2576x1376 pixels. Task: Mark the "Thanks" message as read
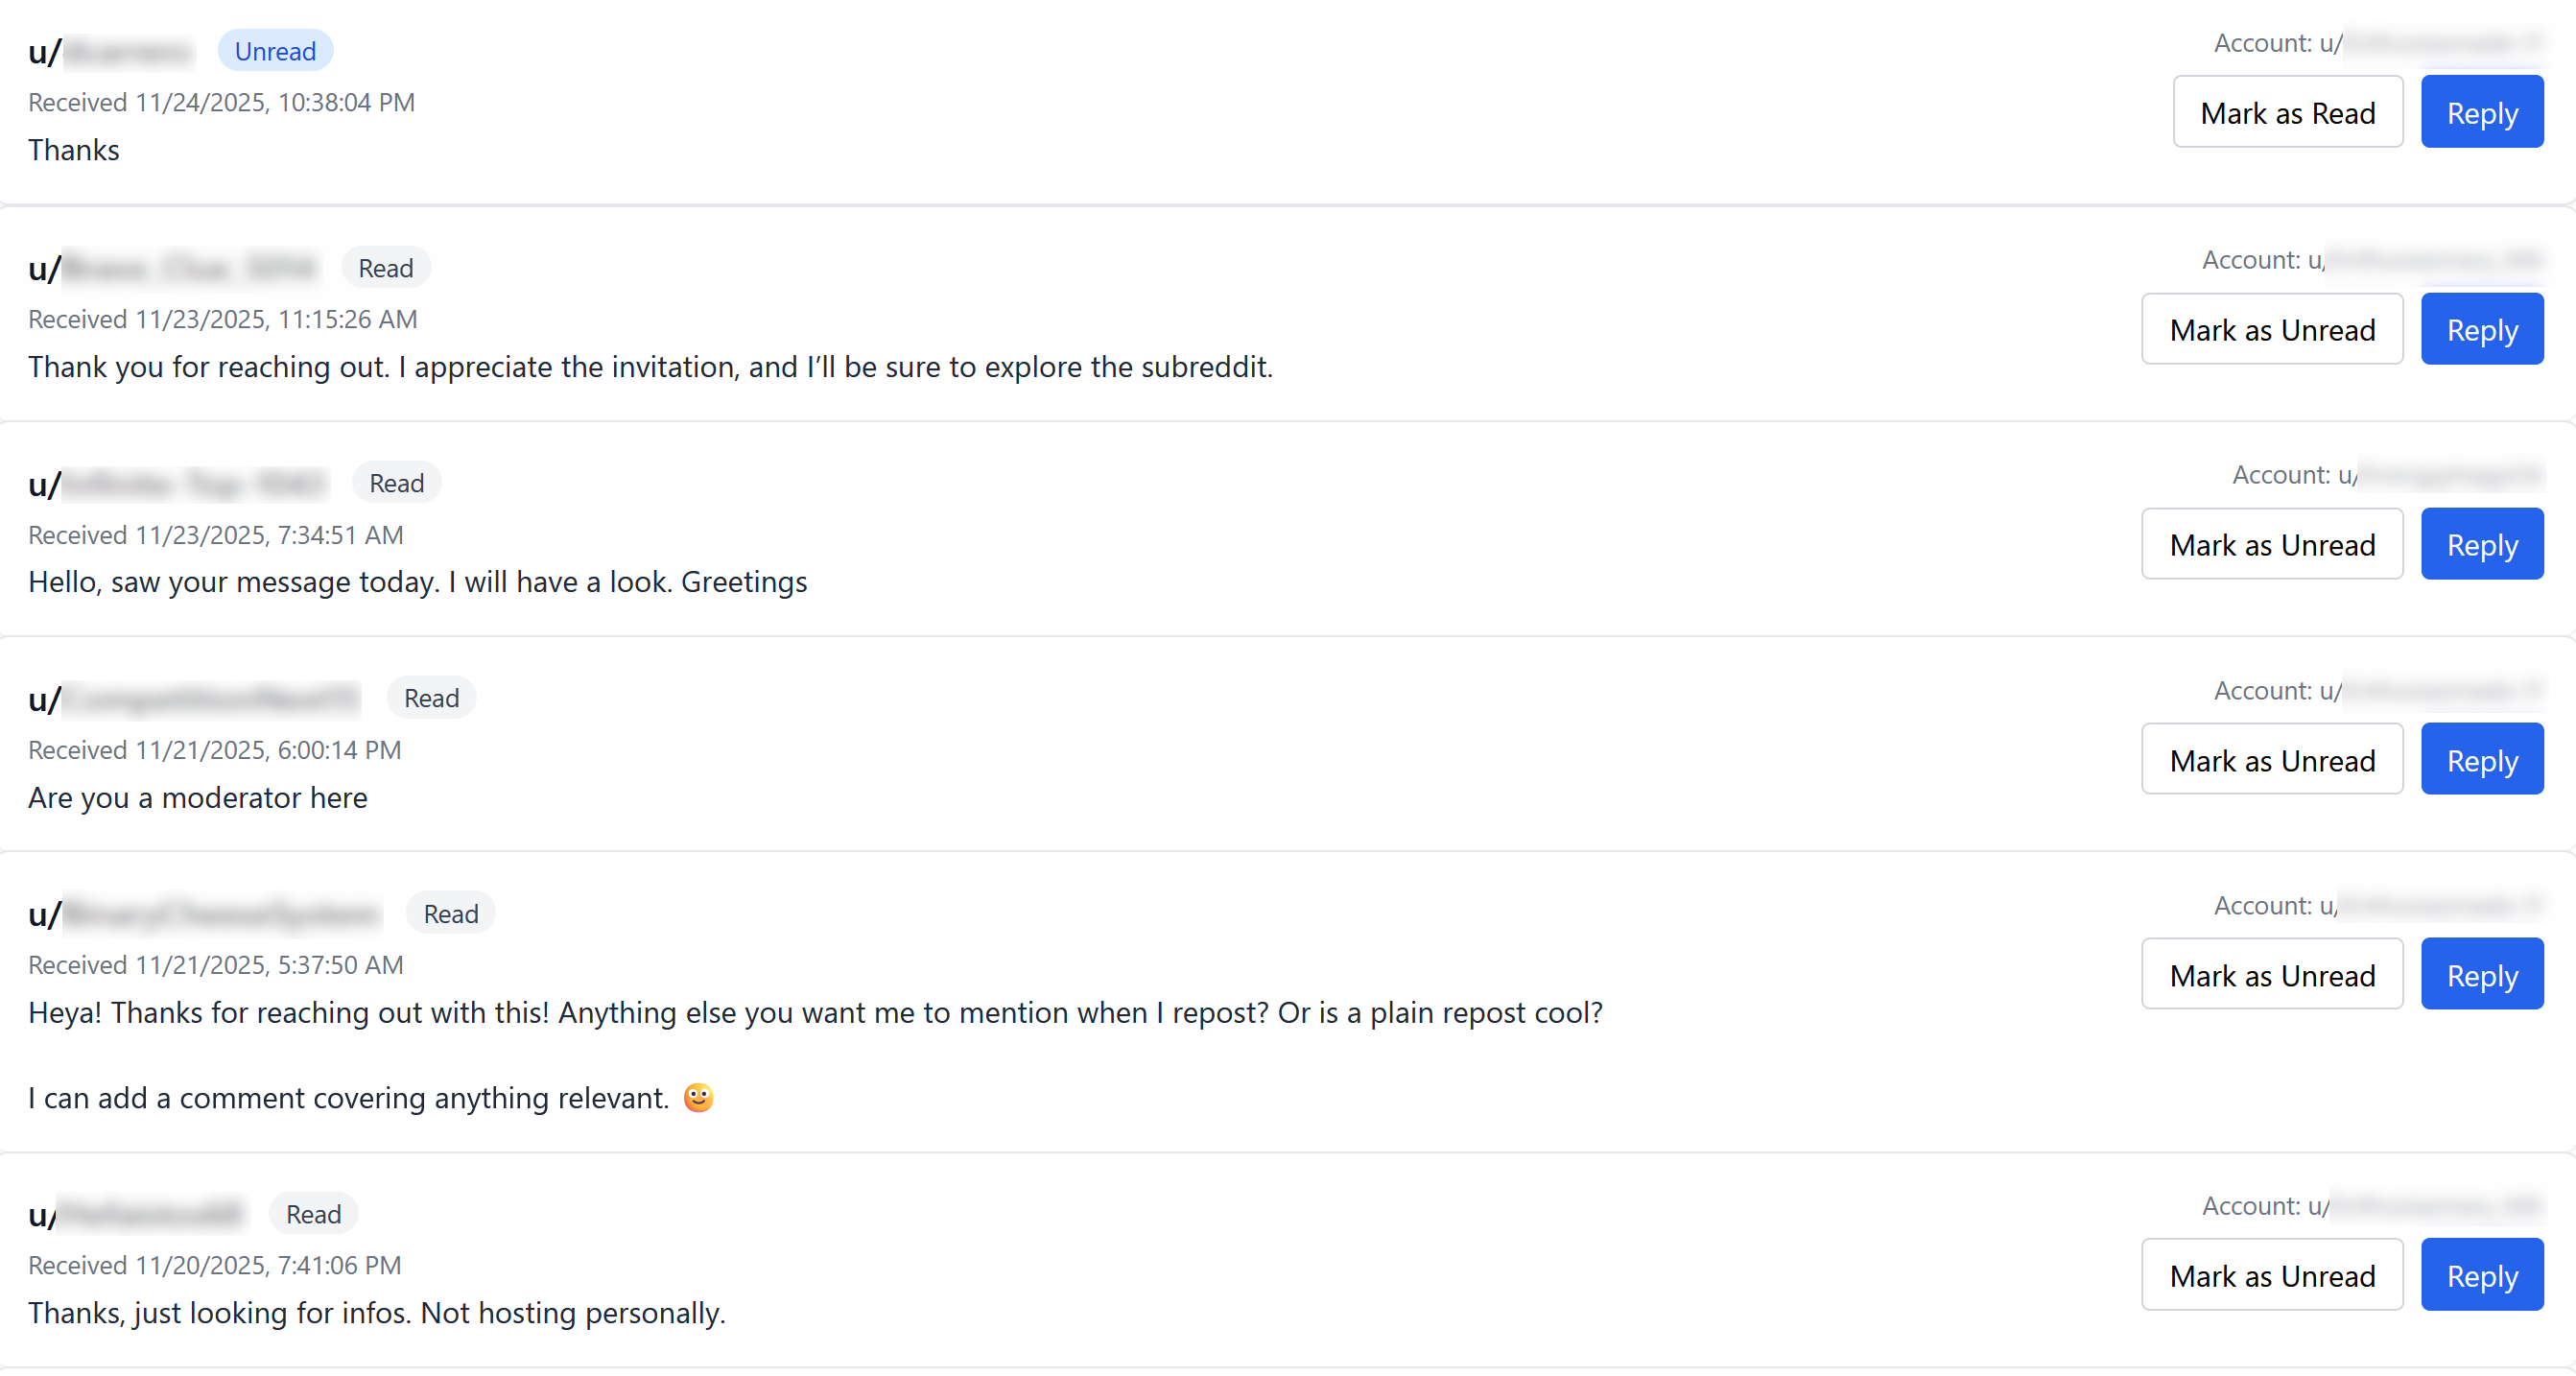[x=2287, y=113]
